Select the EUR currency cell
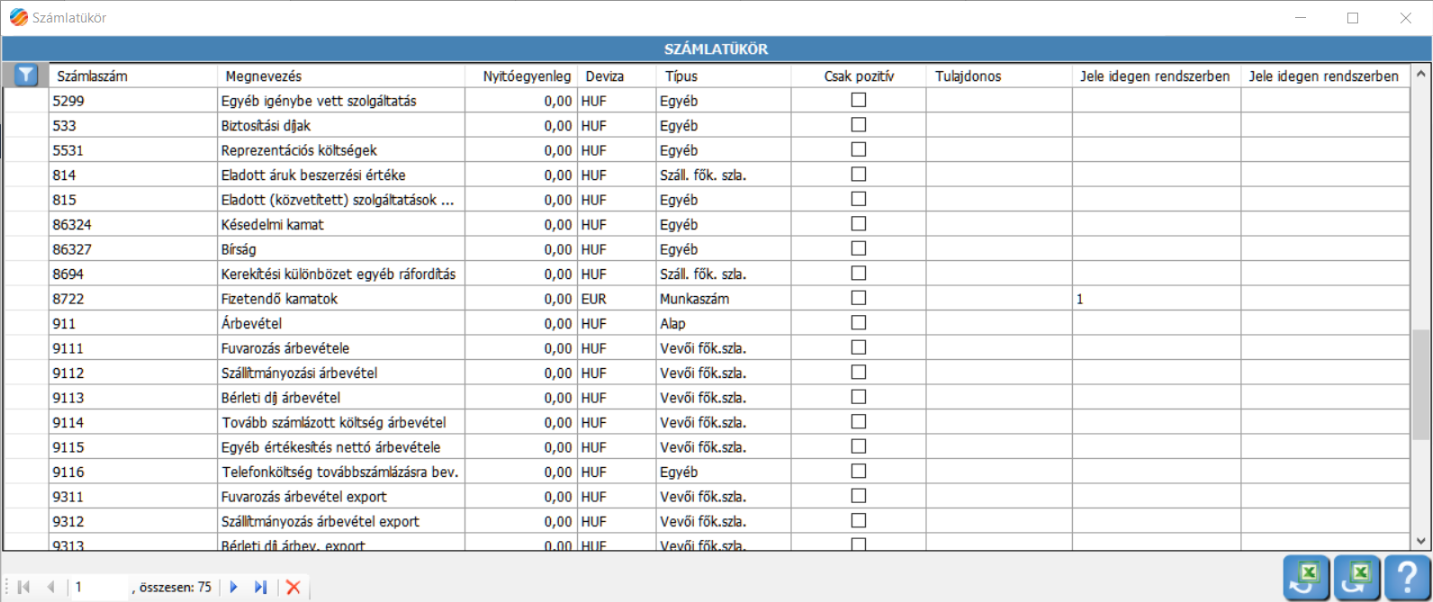1433x602 pixels. pyautogui.click(x=617, y=298)
